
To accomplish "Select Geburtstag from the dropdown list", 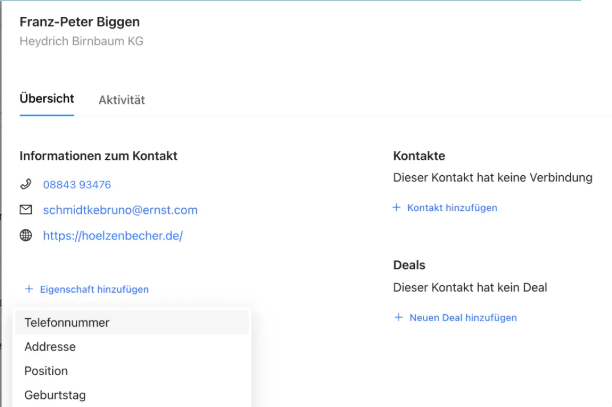I will click(55, 395).
